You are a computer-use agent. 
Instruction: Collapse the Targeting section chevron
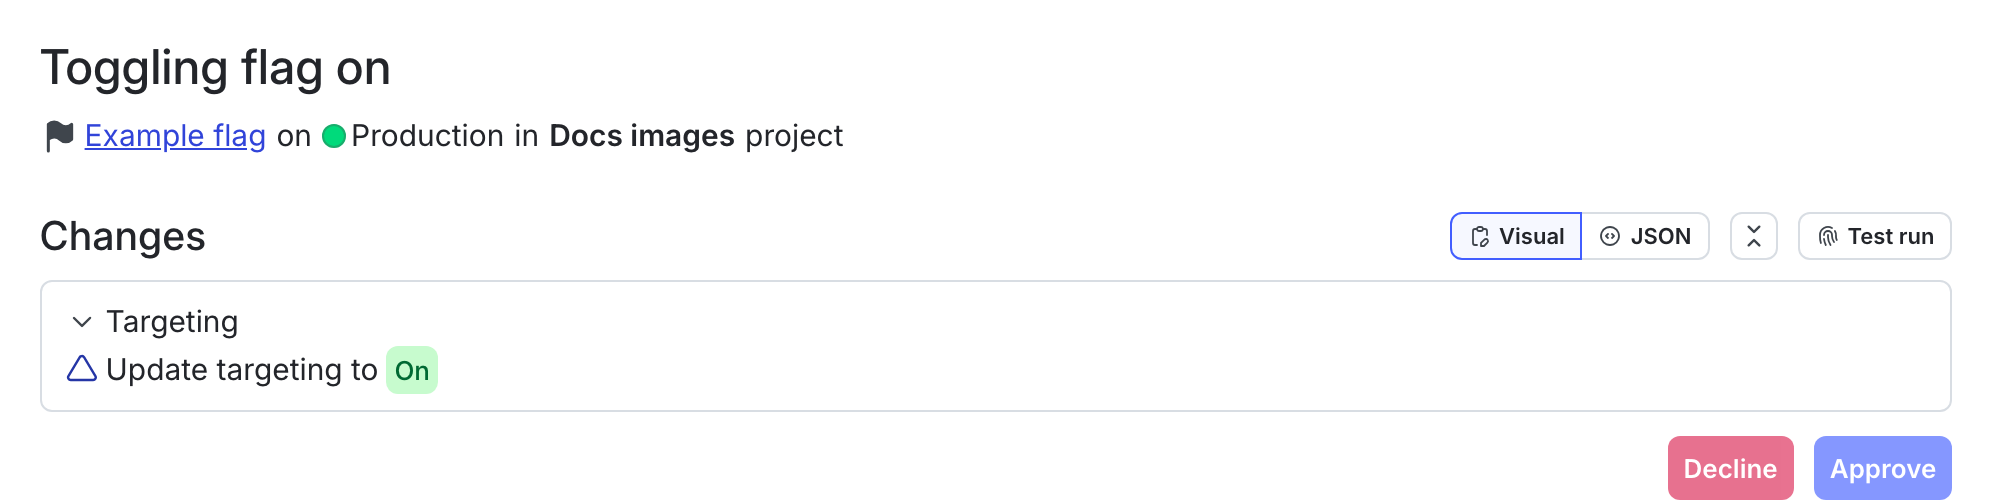82,322
